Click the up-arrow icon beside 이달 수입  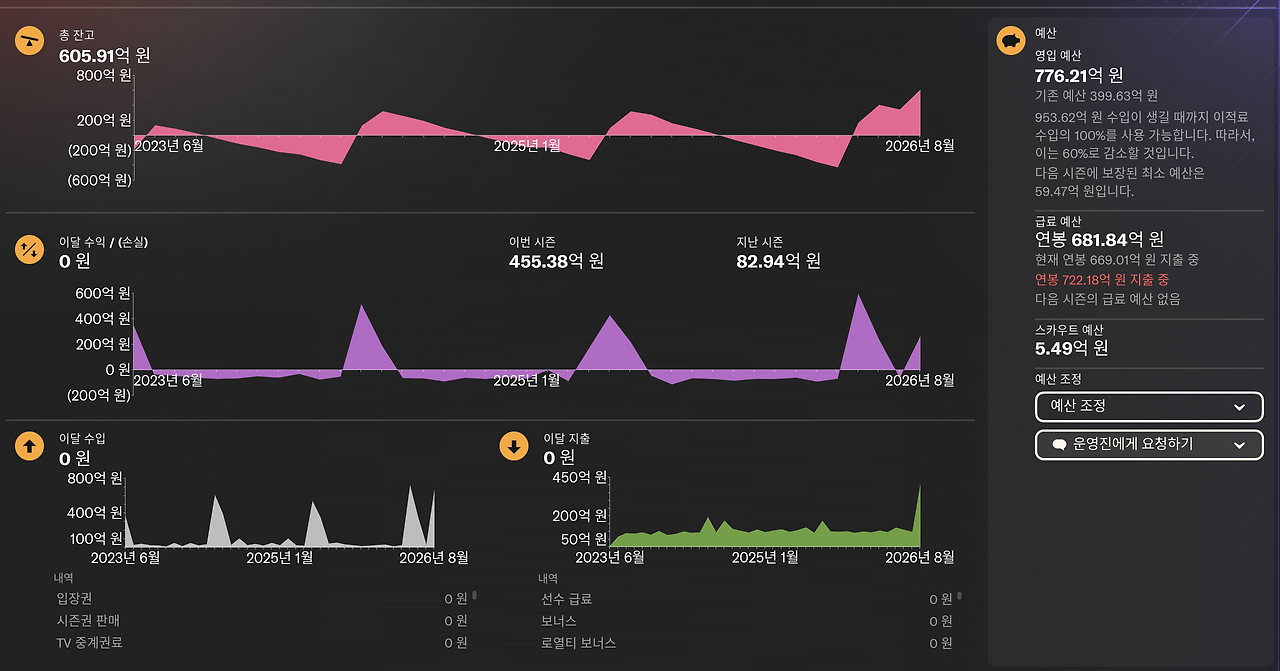(x=28, y=446)
